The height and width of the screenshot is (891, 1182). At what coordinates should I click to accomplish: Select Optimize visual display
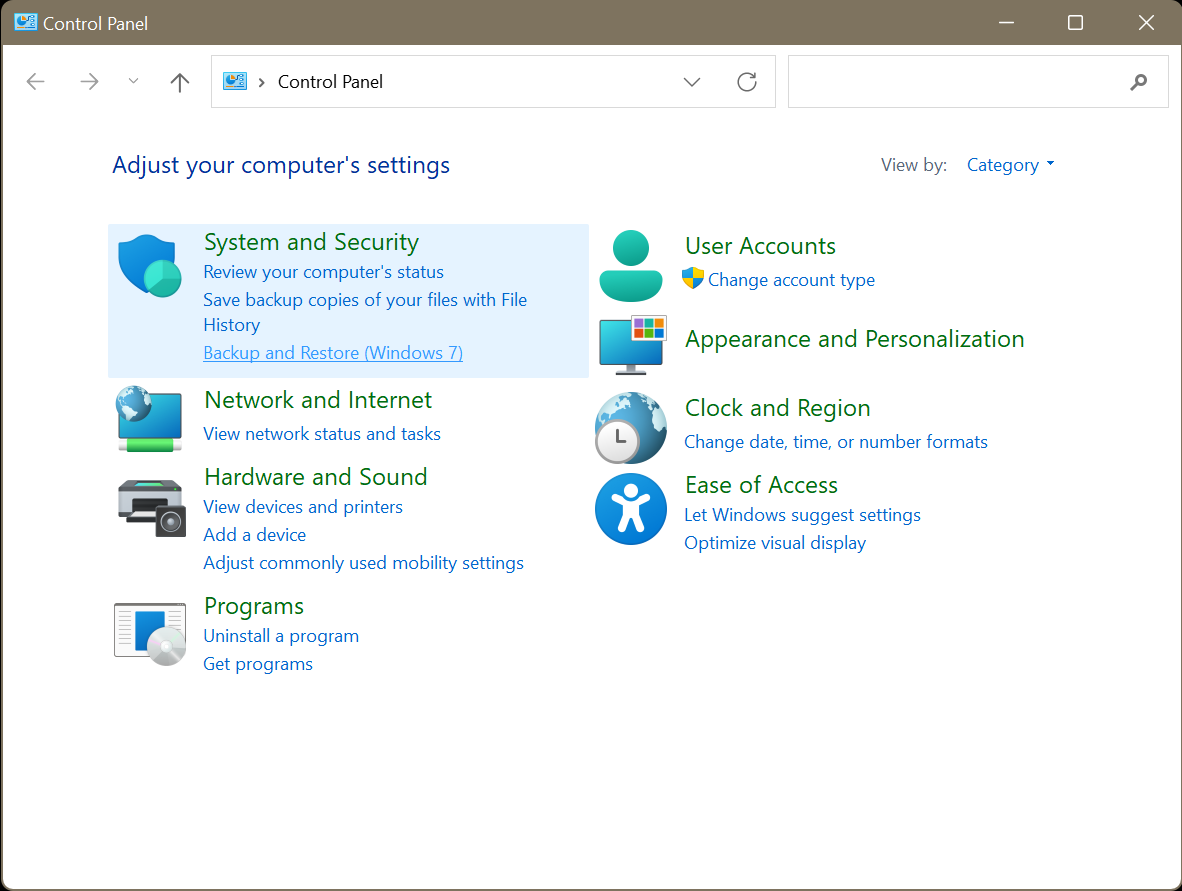click(775, 543)
